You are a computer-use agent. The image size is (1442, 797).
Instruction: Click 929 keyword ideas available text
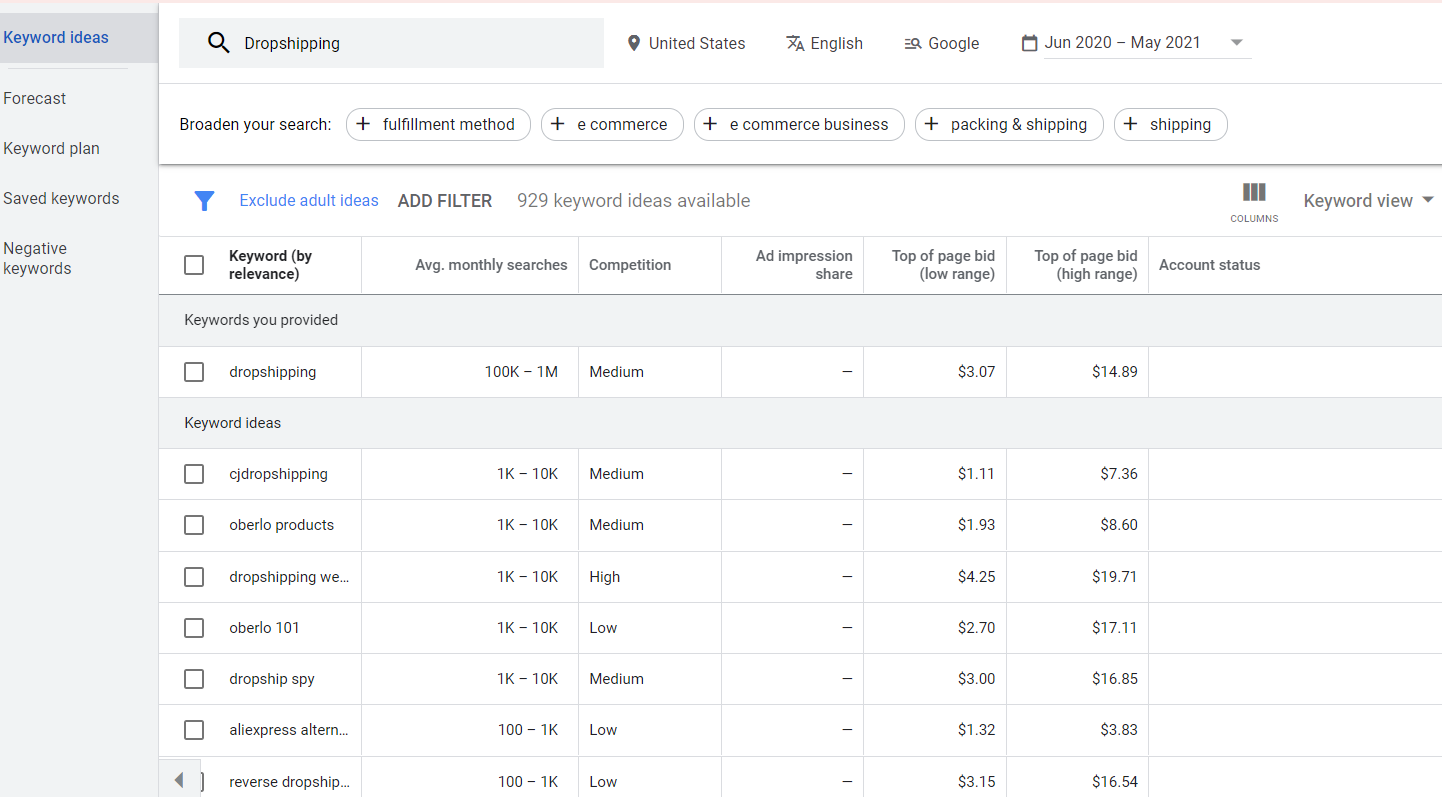coord(633,201)
